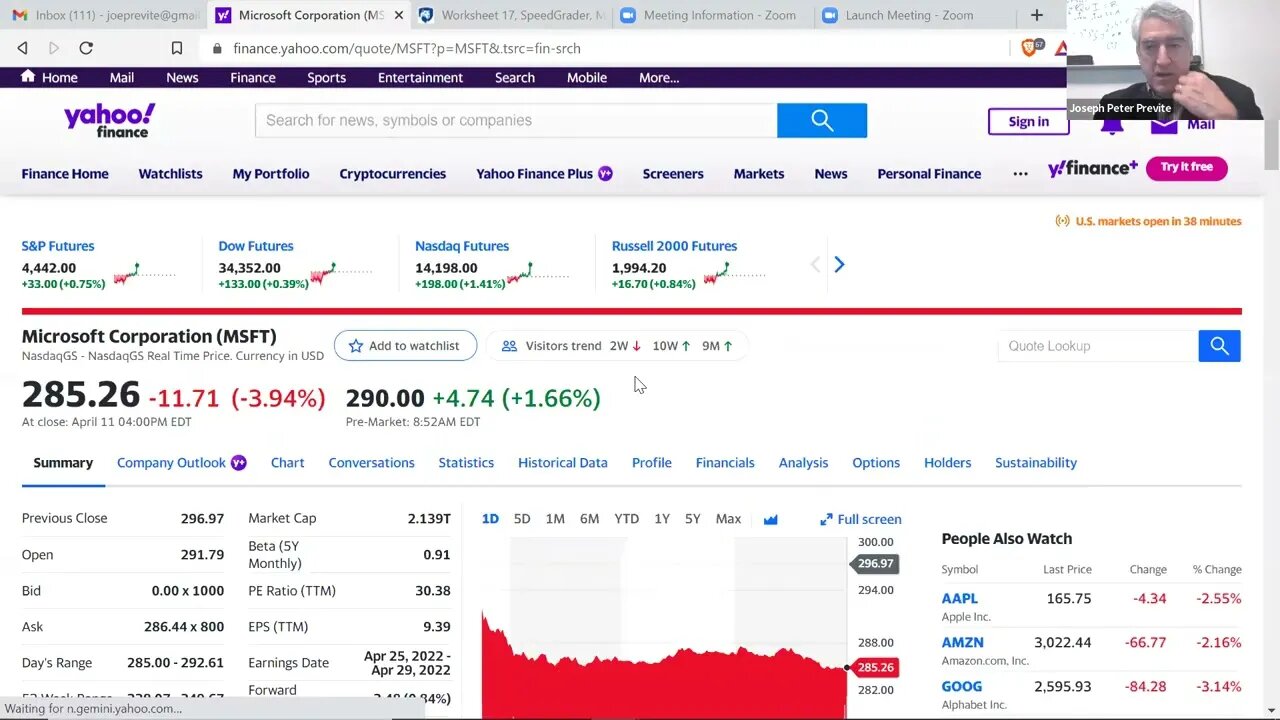The image size is (1280, 720).
Task: Click the star icon in Add to watchlist
Action: tap(356, 346)
